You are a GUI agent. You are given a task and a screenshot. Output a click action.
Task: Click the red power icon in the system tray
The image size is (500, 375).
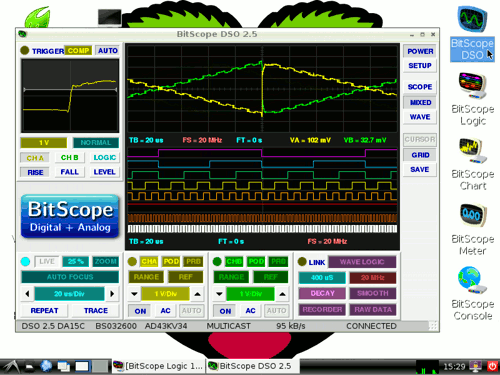pyautogui.click(x=492, y=366)
